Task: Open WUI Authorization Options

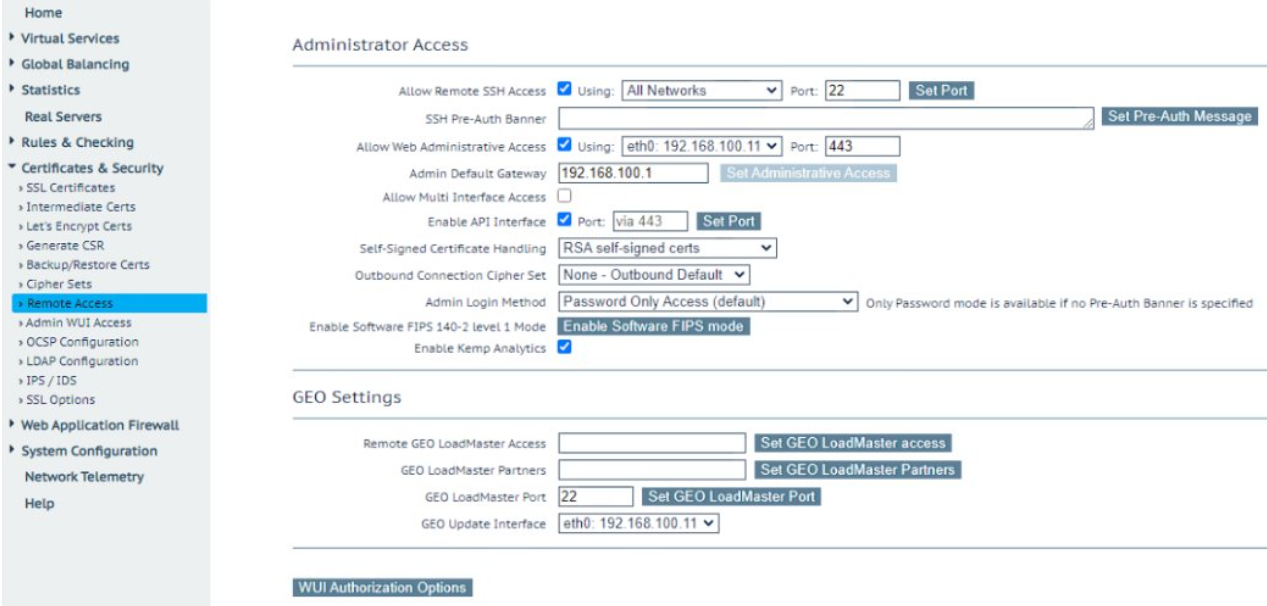Action: pos(382,587)
